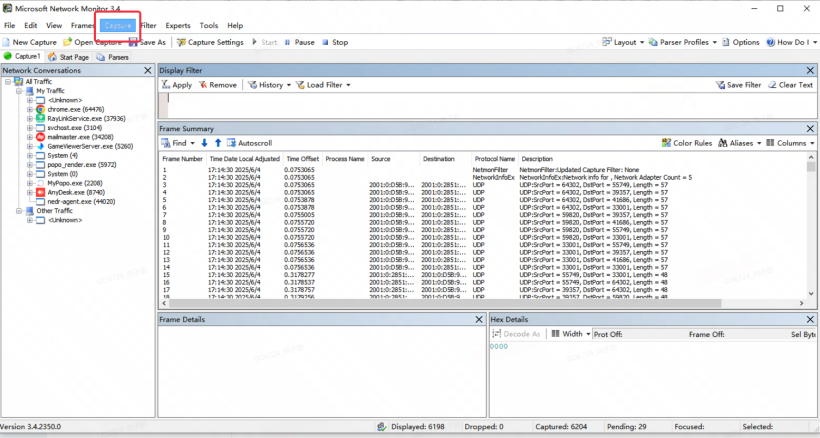The height and width of the screenshot is (438, 820).
Task: Open the Capture menu
Action: [x=118, y=25]
